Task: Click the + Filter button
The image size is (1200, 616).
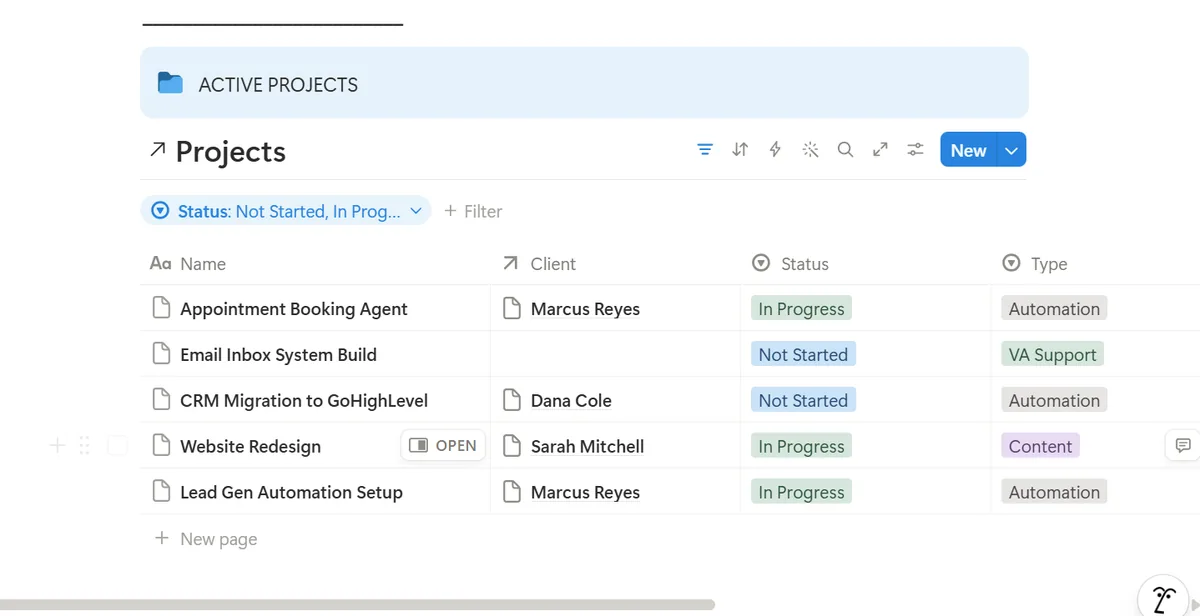Action: (x=473, y=211)
